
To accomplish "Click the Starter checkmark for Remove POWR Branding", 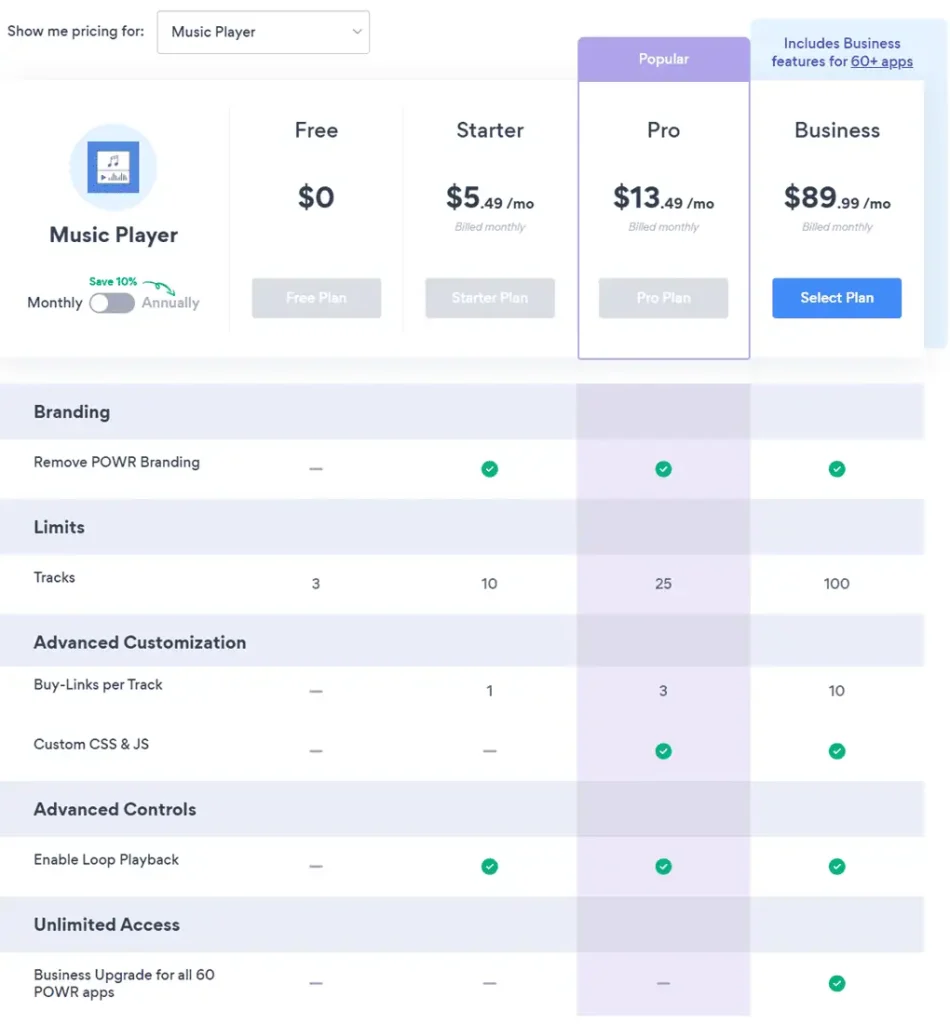I will coord(489,469).
